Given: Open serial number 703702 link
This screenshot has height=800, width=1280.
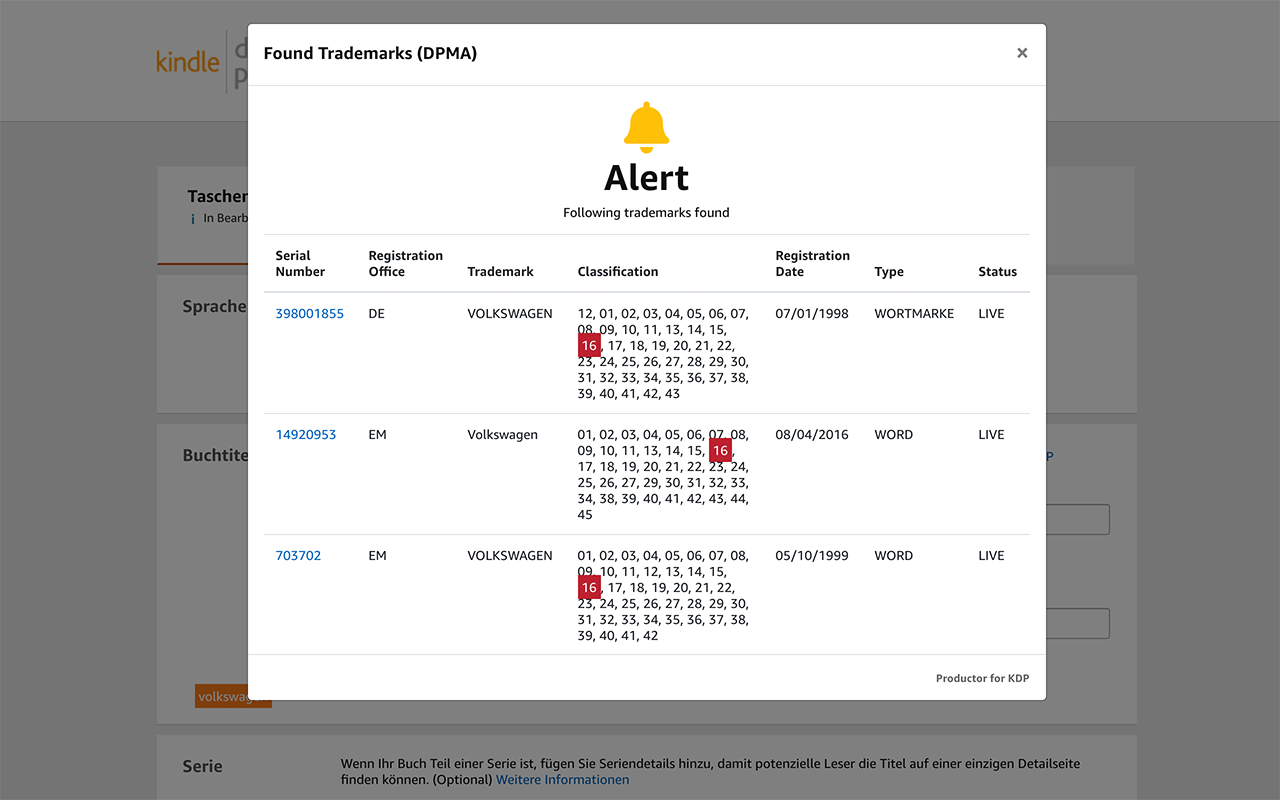Looking at the screenshot, I should pos(298,556).
